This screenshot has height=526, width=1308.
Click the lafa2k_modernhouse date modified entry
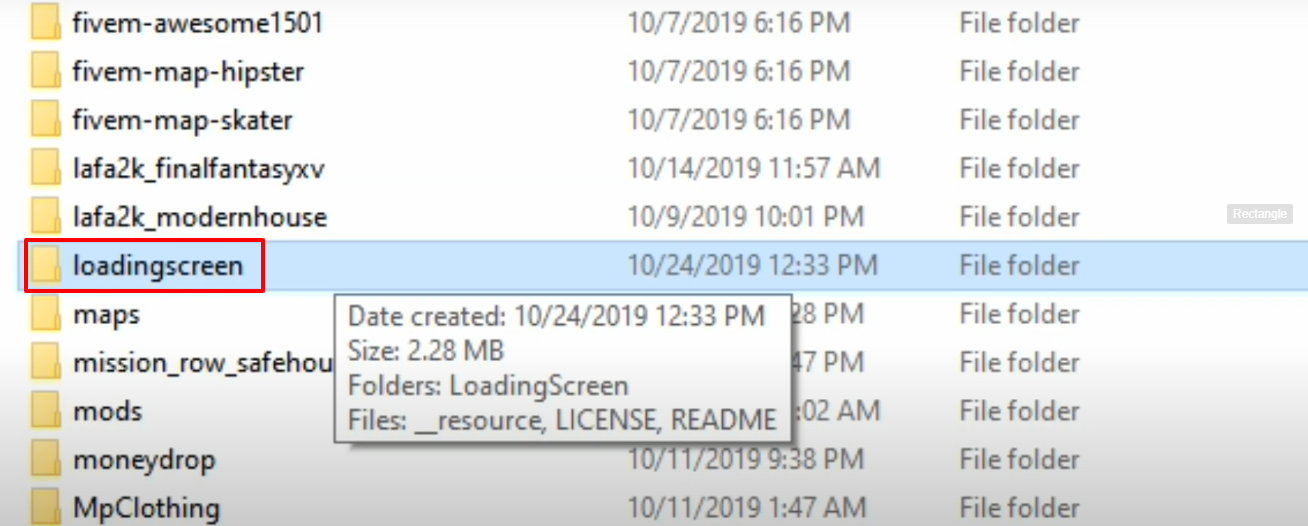coord(746,217)
